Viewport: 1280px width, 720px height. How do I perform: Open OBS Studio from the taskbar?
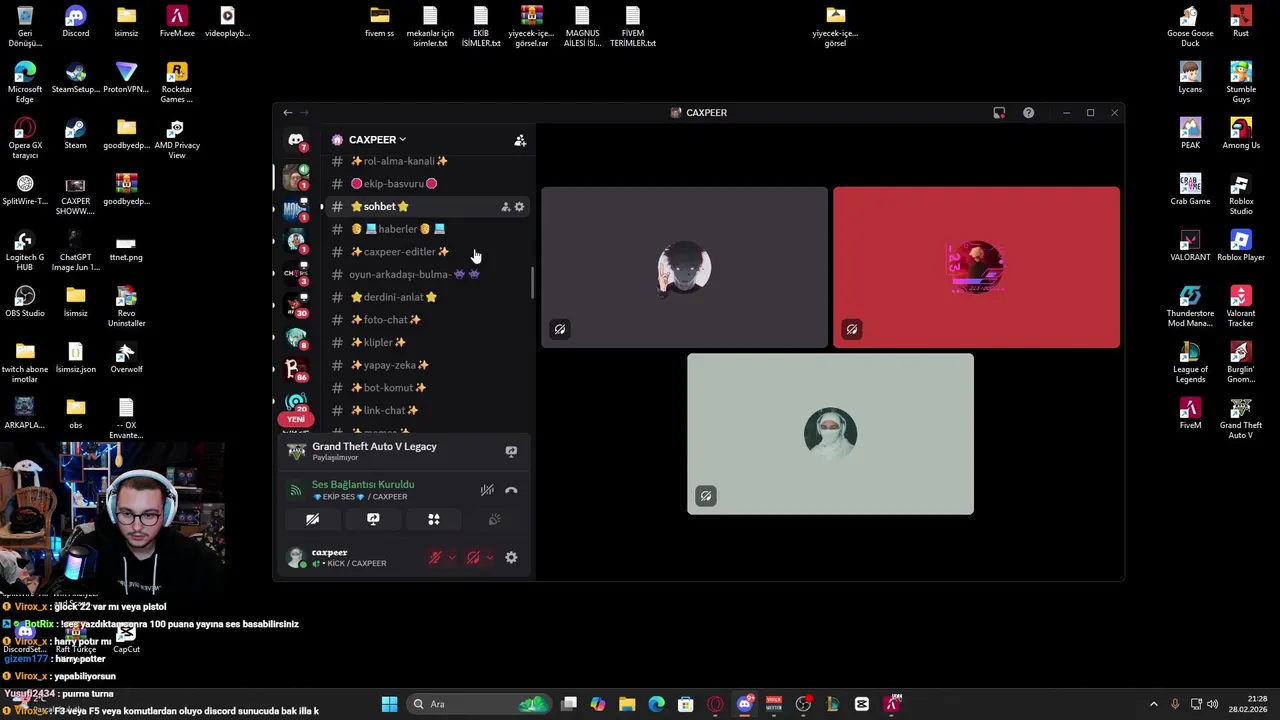pyautogui.click(x=803, y=704)
